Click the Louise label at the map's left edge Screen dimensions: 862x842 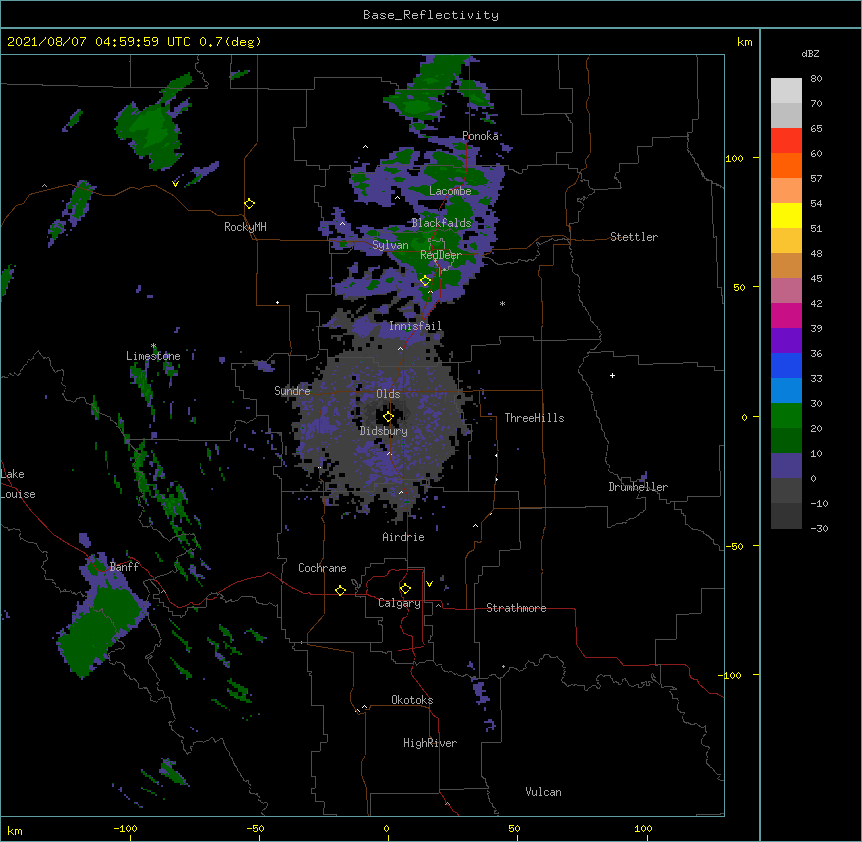[18, 494]
